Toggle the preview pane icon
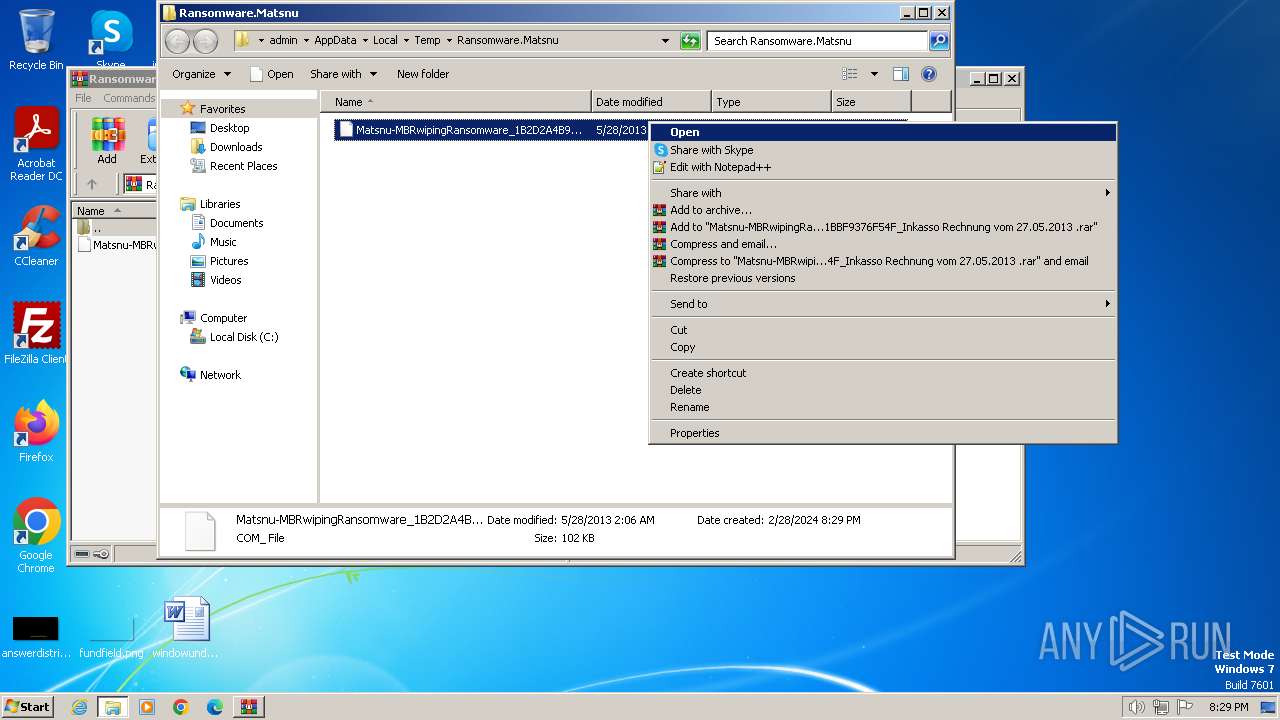Viewport: 1280px width, 720px height. click(901, 74)
